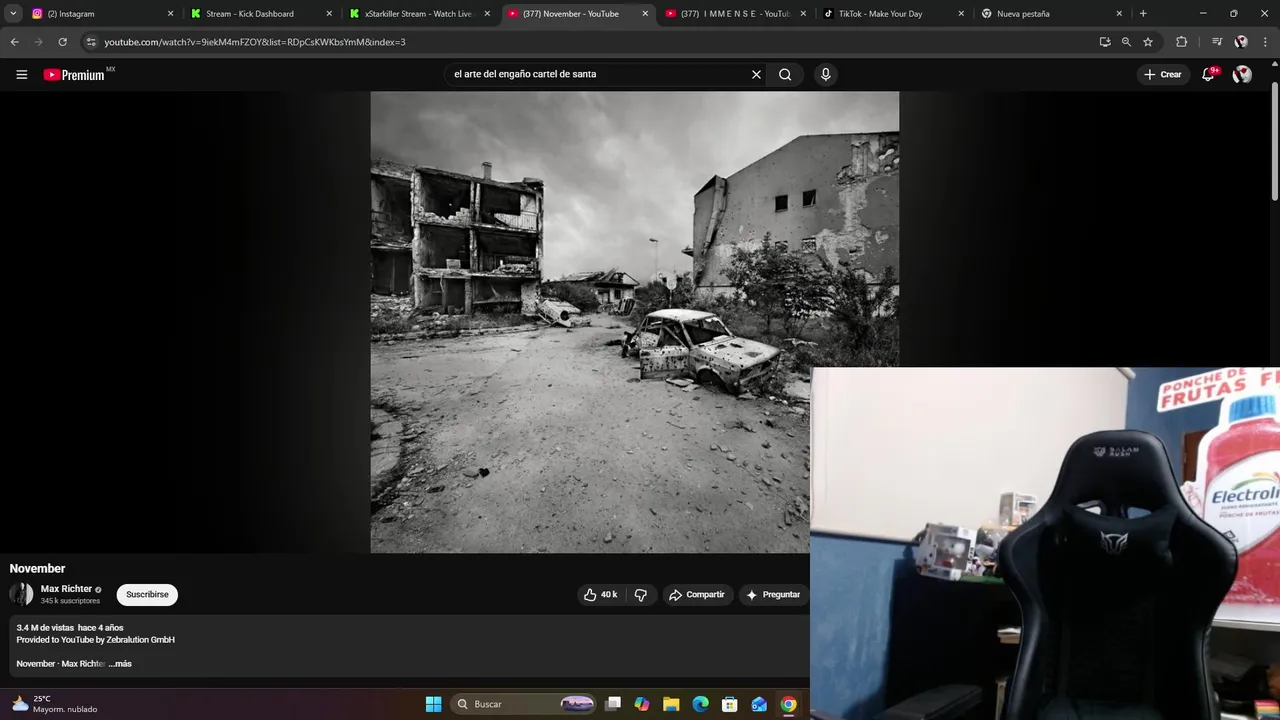This screenshot has height=720, width=1280.
Task: Click the browser address bar URL
Action: point(255,42)
